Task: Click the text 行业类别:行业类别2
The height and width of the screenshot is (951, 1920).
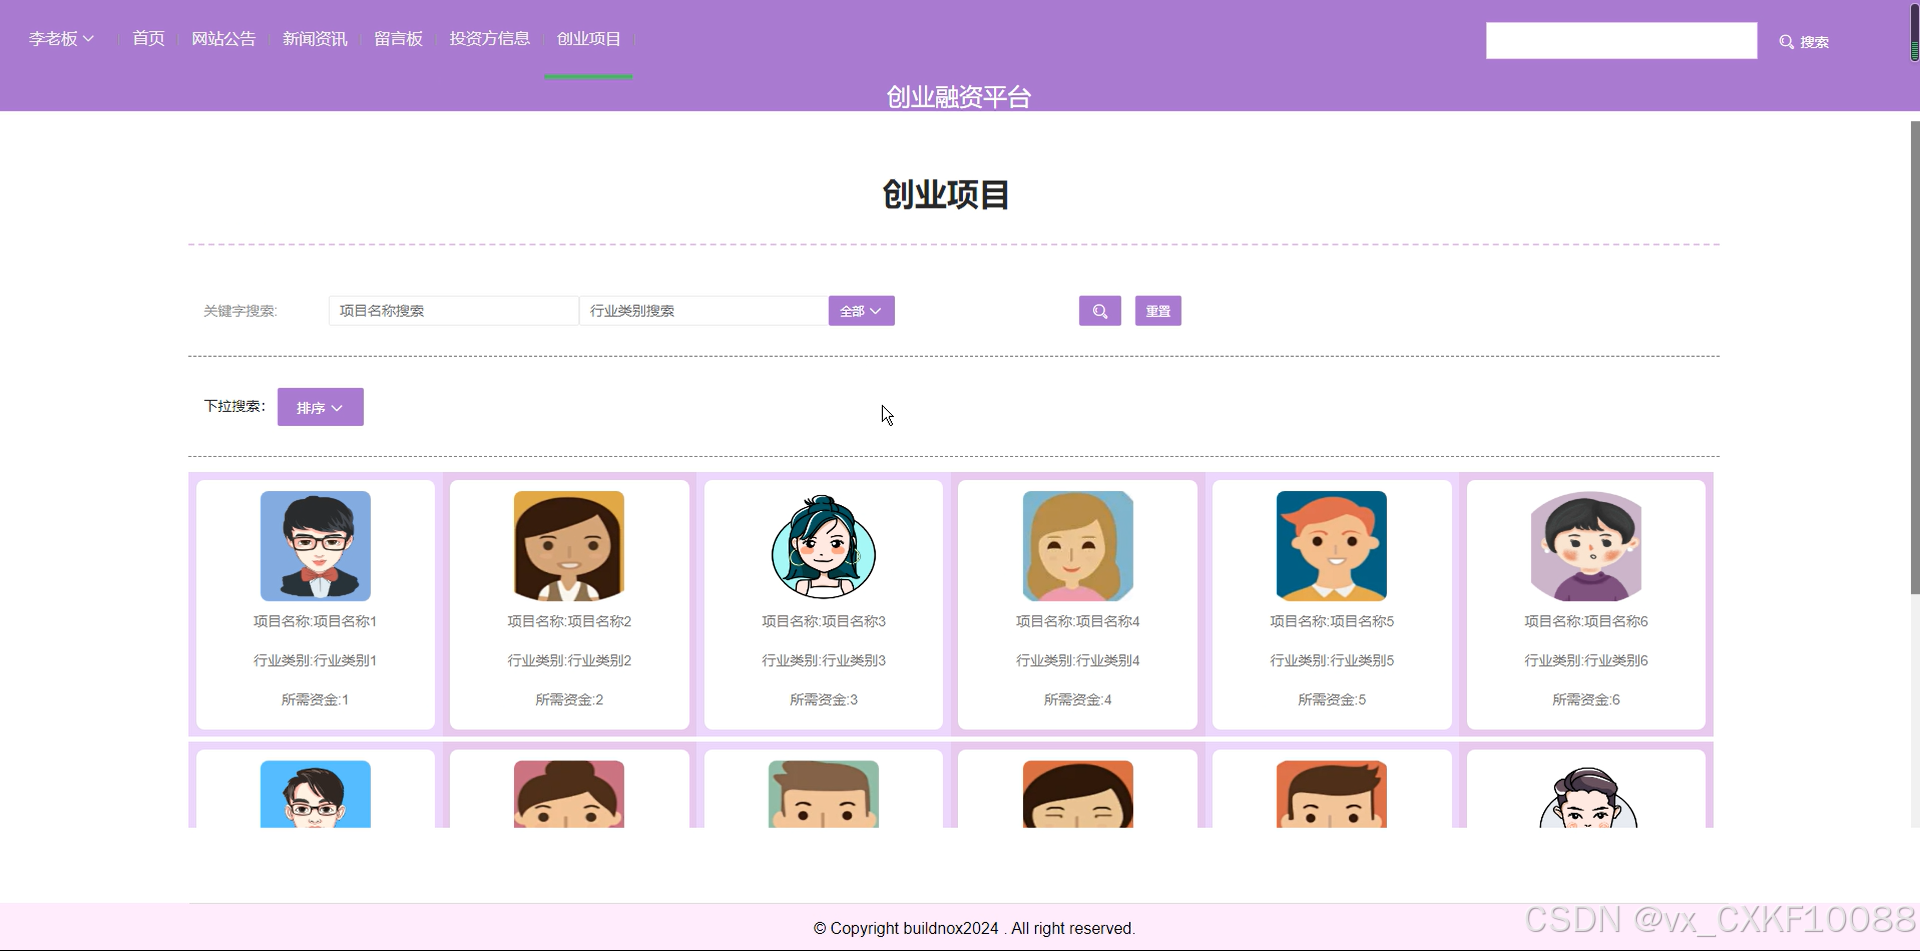Action: click(569, 660)
